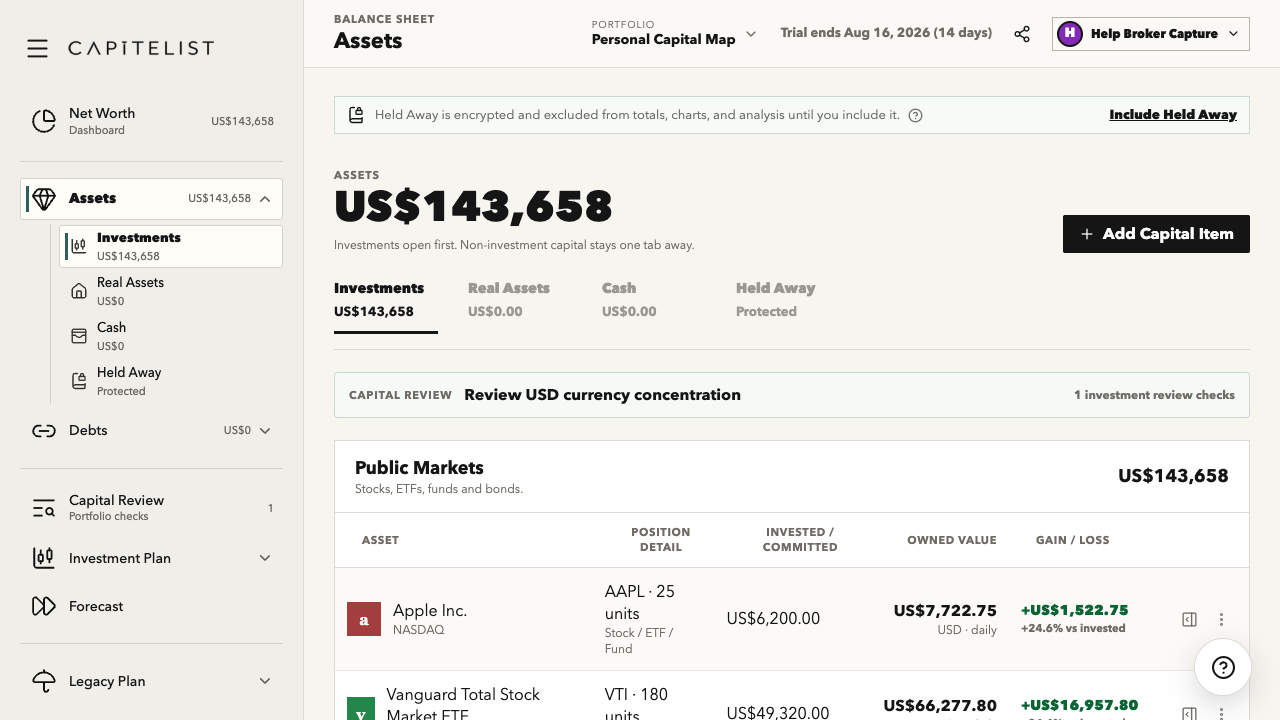Viewport: 1280px width, 720px height.
Task: Click the 'Trial ends Aug 16, 2026' notice
Action: coord(886,33)
